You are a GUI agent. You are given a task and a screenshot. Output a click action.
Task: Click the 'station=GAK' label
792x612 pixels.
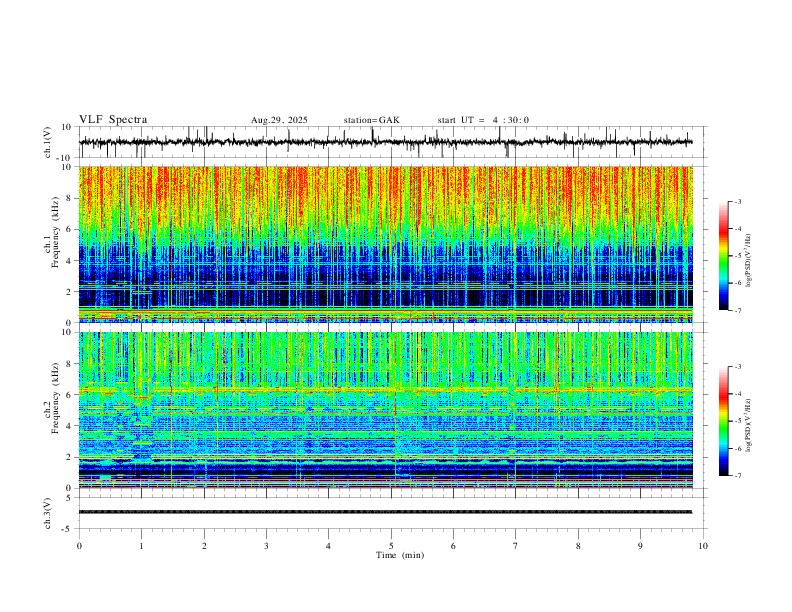coord(371,120)
